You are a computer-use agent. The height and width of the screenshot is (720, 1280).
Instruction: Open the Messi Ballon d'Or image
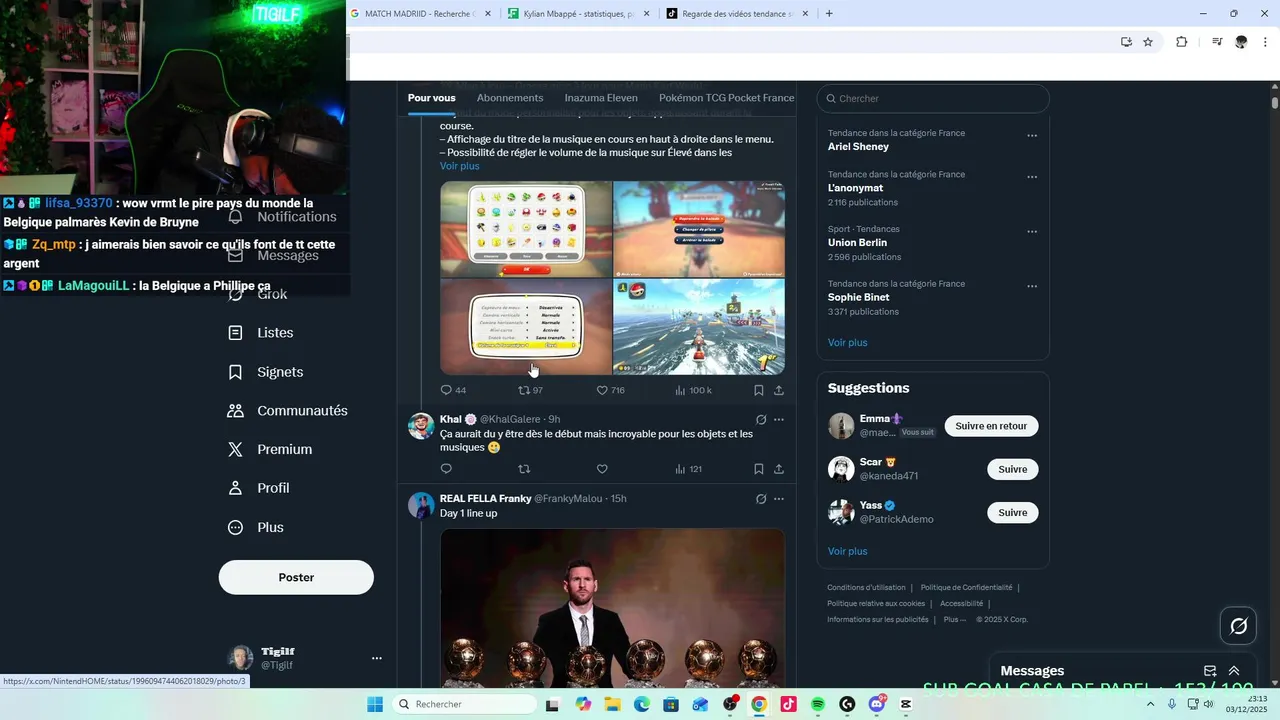tap(612, 608)
